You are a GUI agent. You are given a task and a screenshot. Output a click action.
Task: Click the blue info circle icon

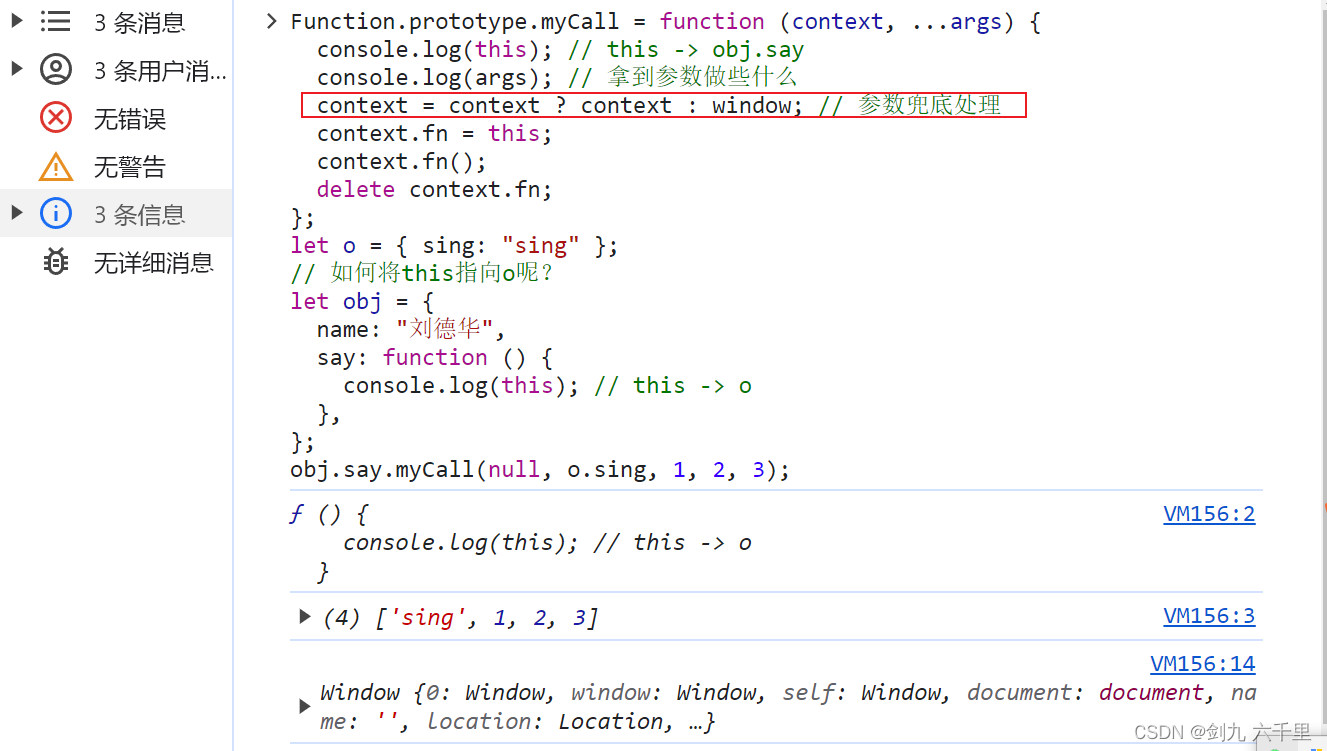pos(56,214)
